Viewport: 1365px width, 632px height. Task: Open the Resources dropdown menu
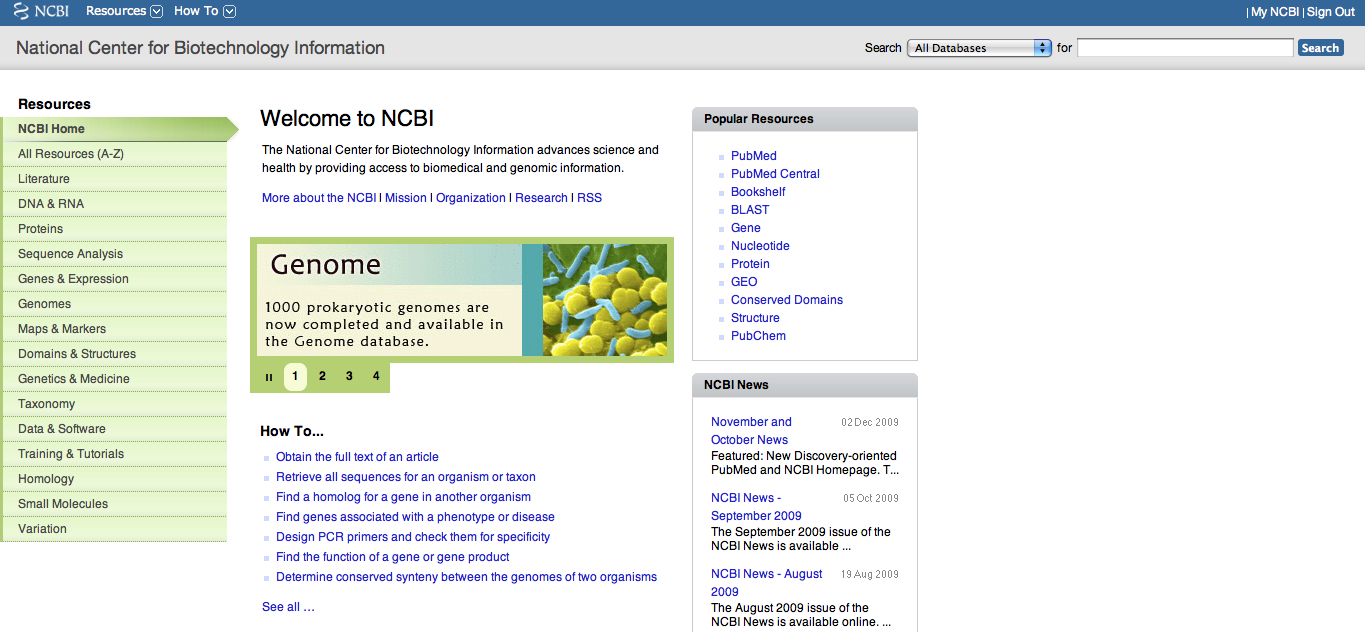tap(124, 11)
